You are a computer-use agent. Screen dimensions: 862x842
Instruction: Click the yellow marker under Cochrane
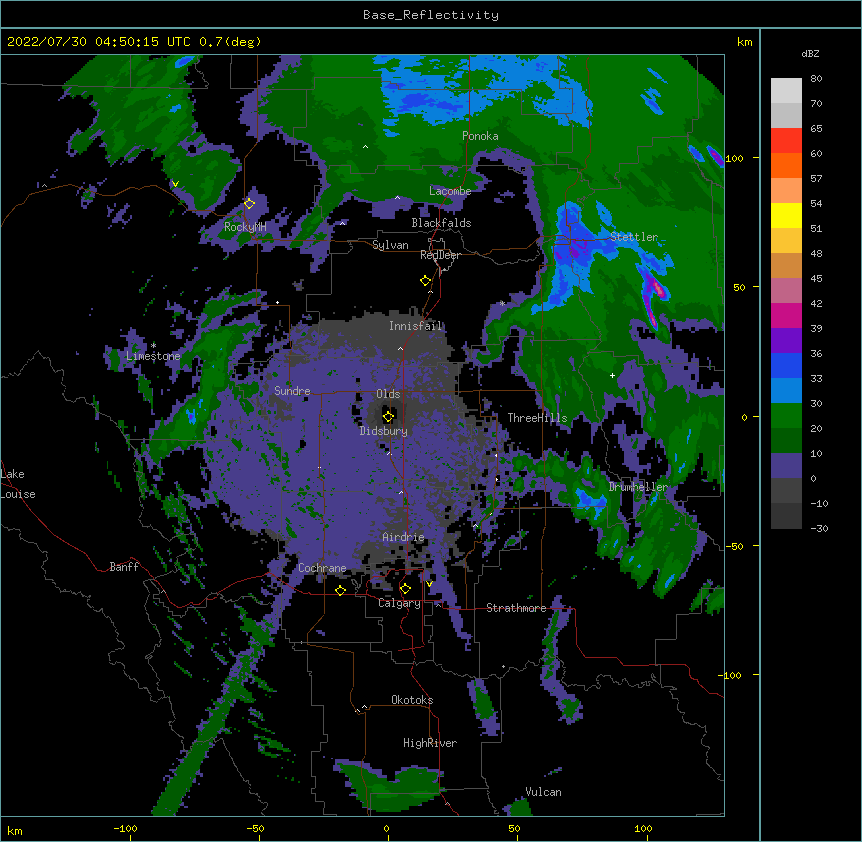click(340, 590)
